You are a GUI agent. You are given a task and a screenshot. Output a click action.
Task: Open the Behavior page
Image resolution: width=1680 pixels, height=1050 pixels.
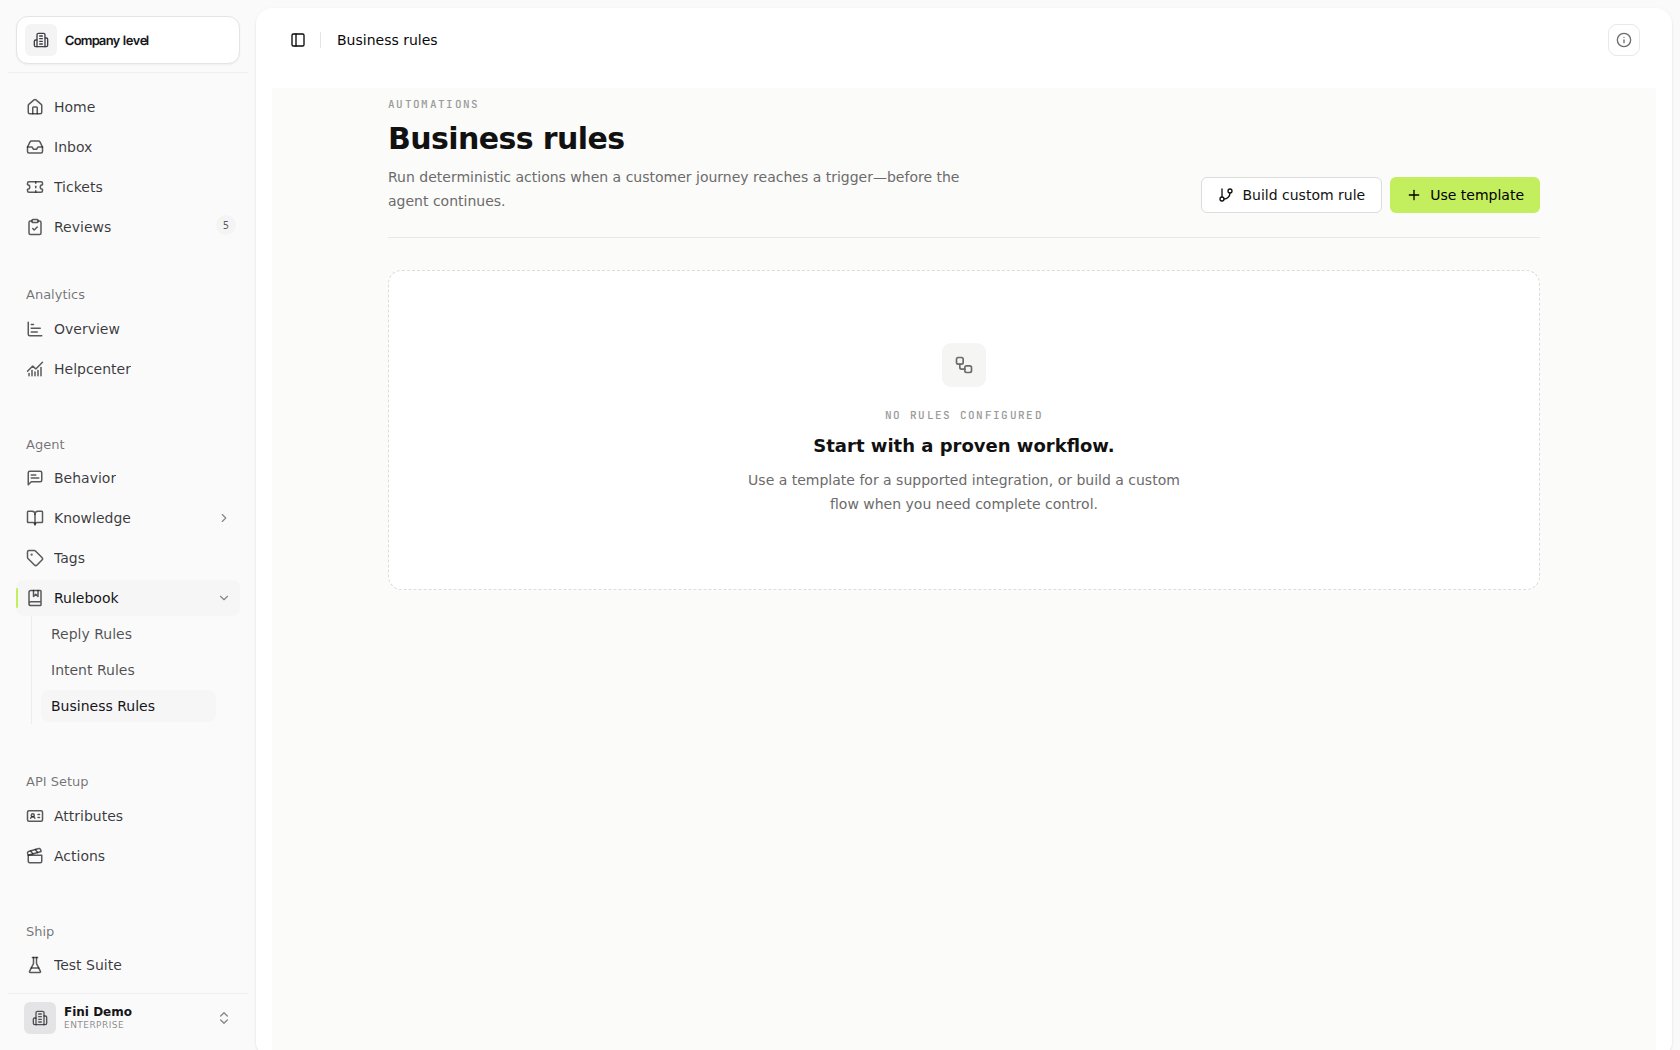pos(128,478)
